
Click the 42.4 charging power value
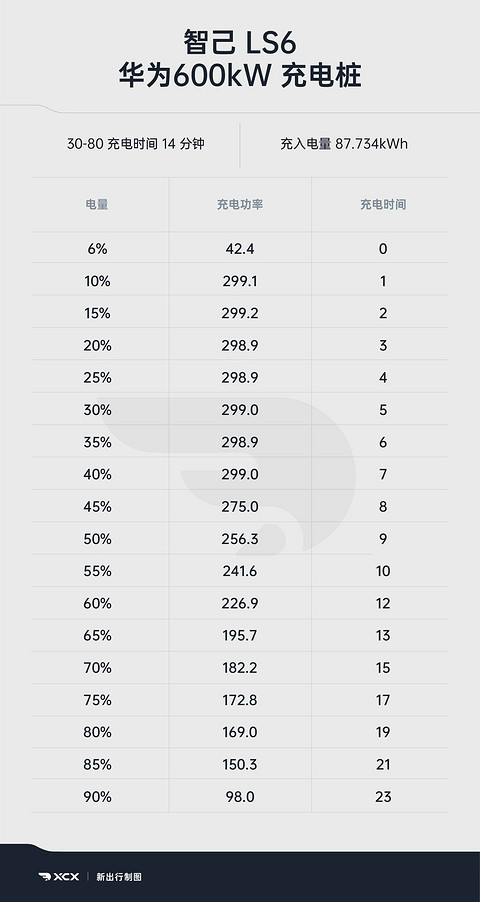click(240, 249)
